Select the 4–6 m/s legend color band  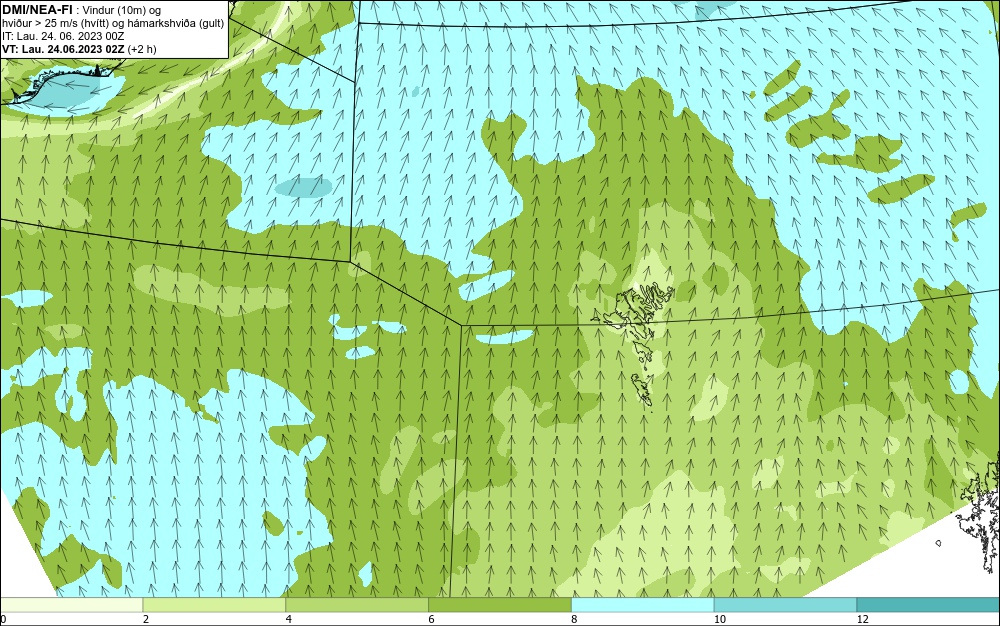[x=357, y=605]
